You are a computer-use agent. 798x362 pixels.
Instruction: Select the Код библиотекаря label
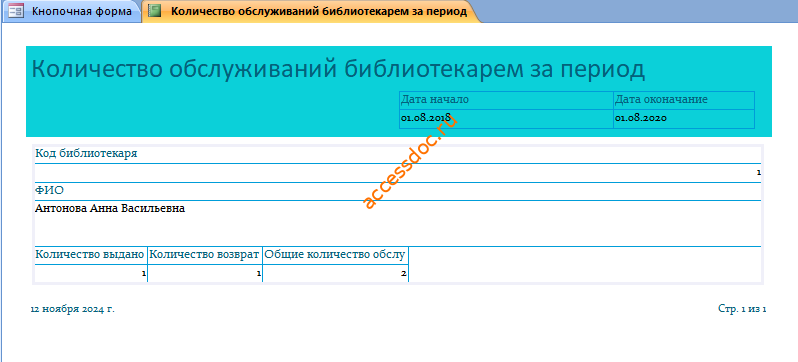click(x=86, y=153)
